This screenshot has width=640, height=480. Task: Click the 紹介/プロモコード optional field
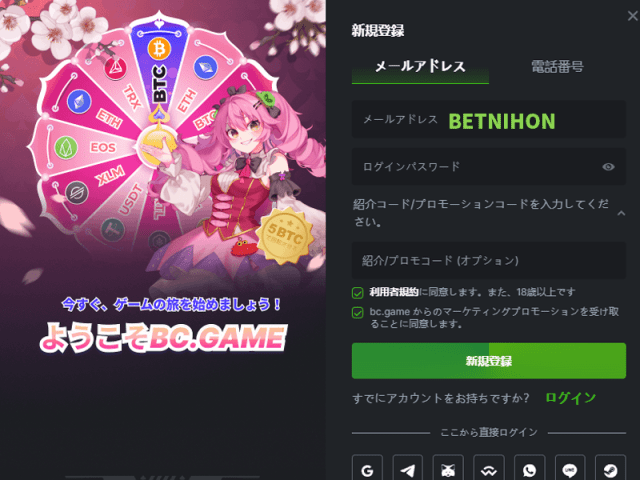489,260
